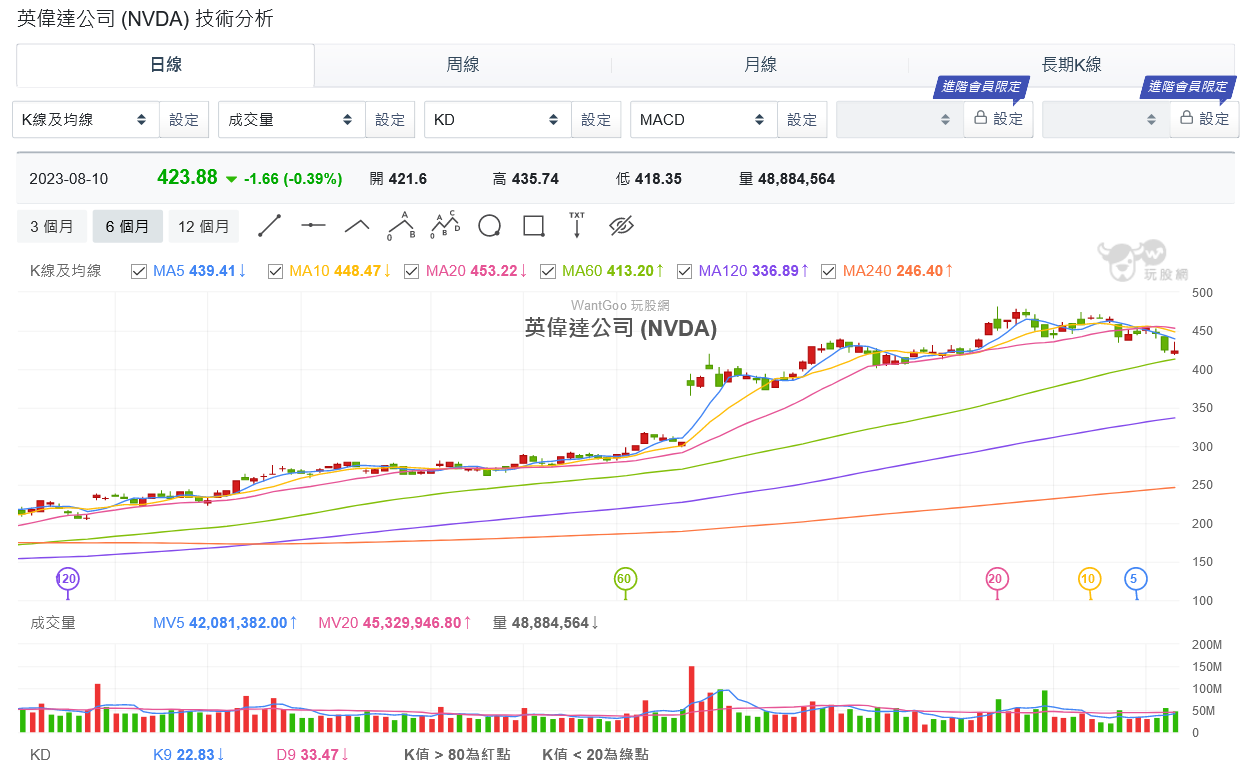This screenshot has height=760, width=1240.
Task: Click first 進階會員限定 badge
Action: pos(981,87)
